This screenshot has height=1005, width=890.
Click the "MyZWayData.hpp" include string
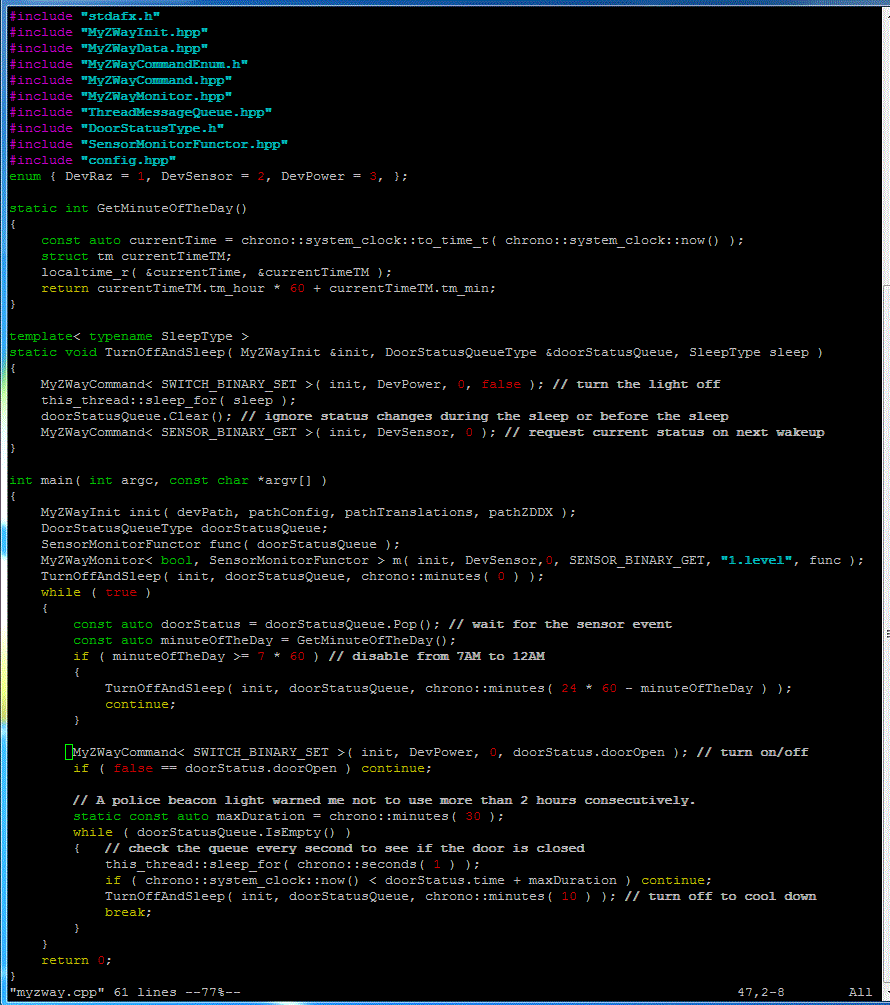coord(144,48)
